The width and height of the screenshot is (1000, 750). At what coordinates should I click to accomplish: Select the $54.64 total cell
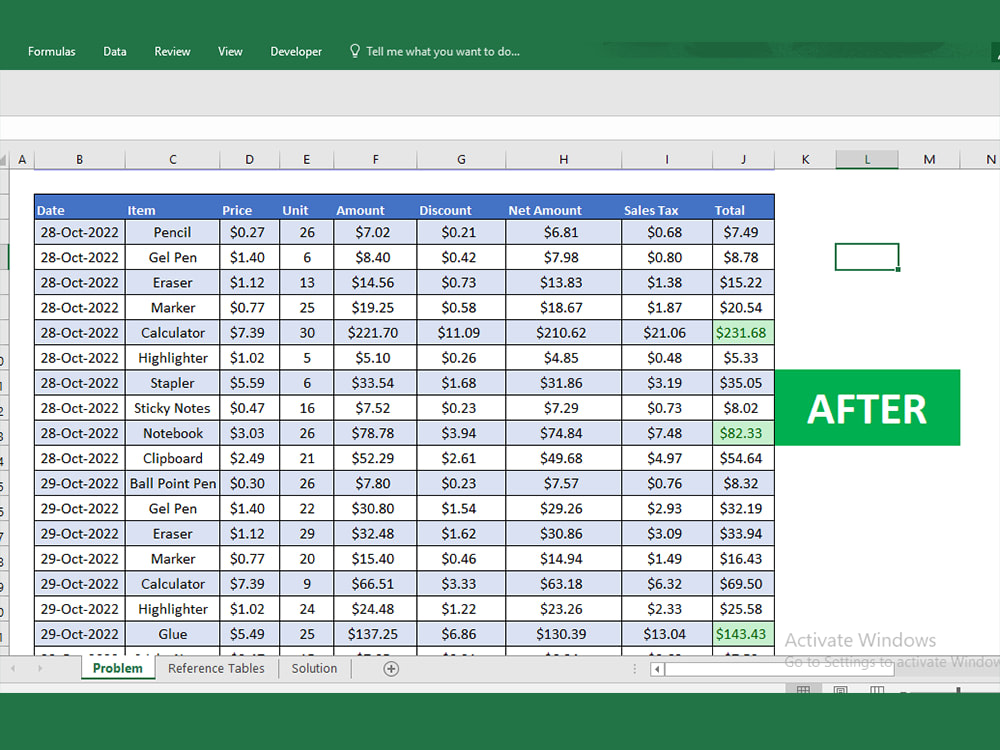[744, 459]
